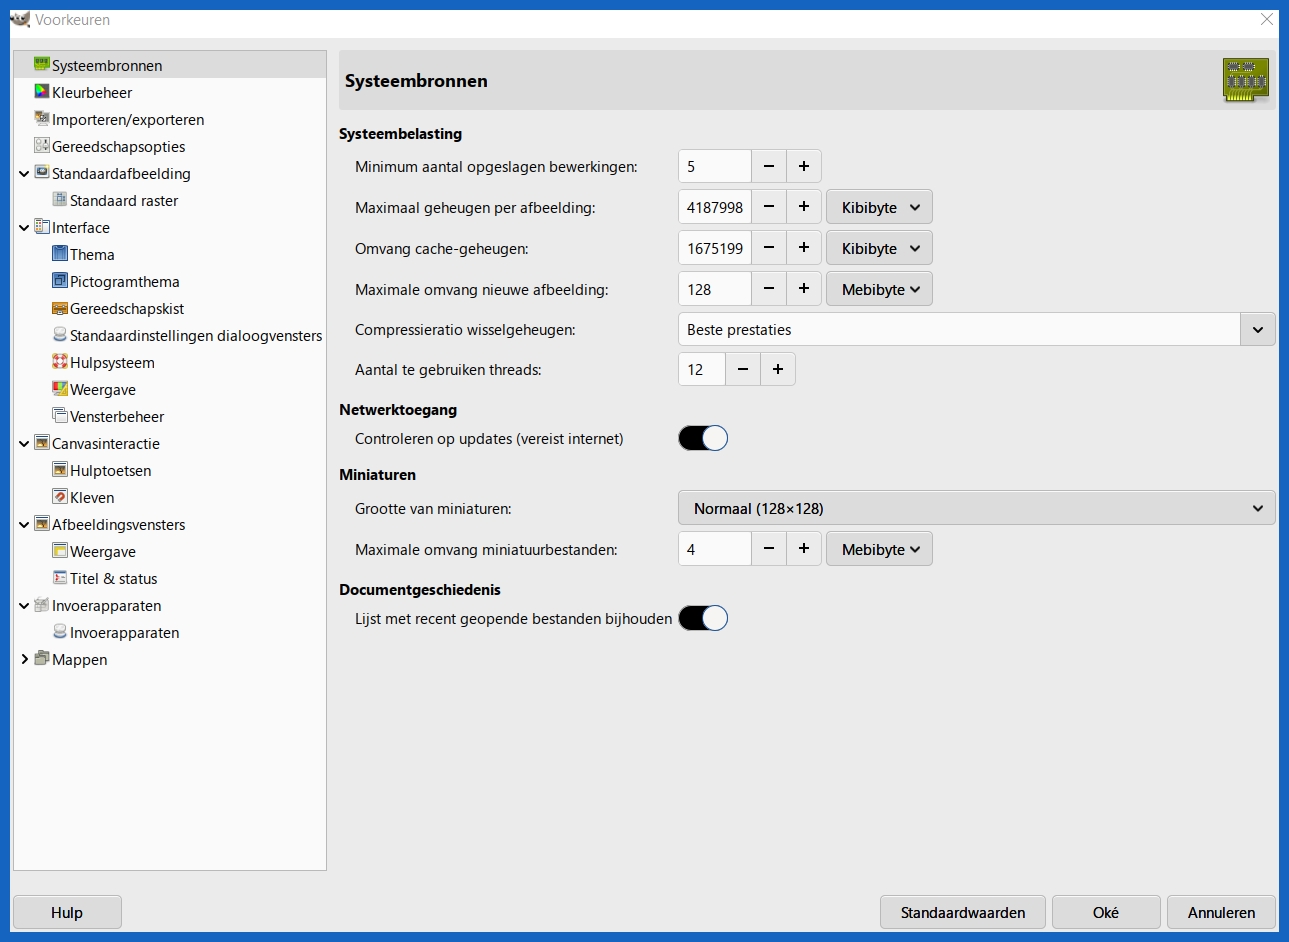This screenshot has width=1289, height=942.
Task: Click the Titel & status icon
Action: click(60, 577)
